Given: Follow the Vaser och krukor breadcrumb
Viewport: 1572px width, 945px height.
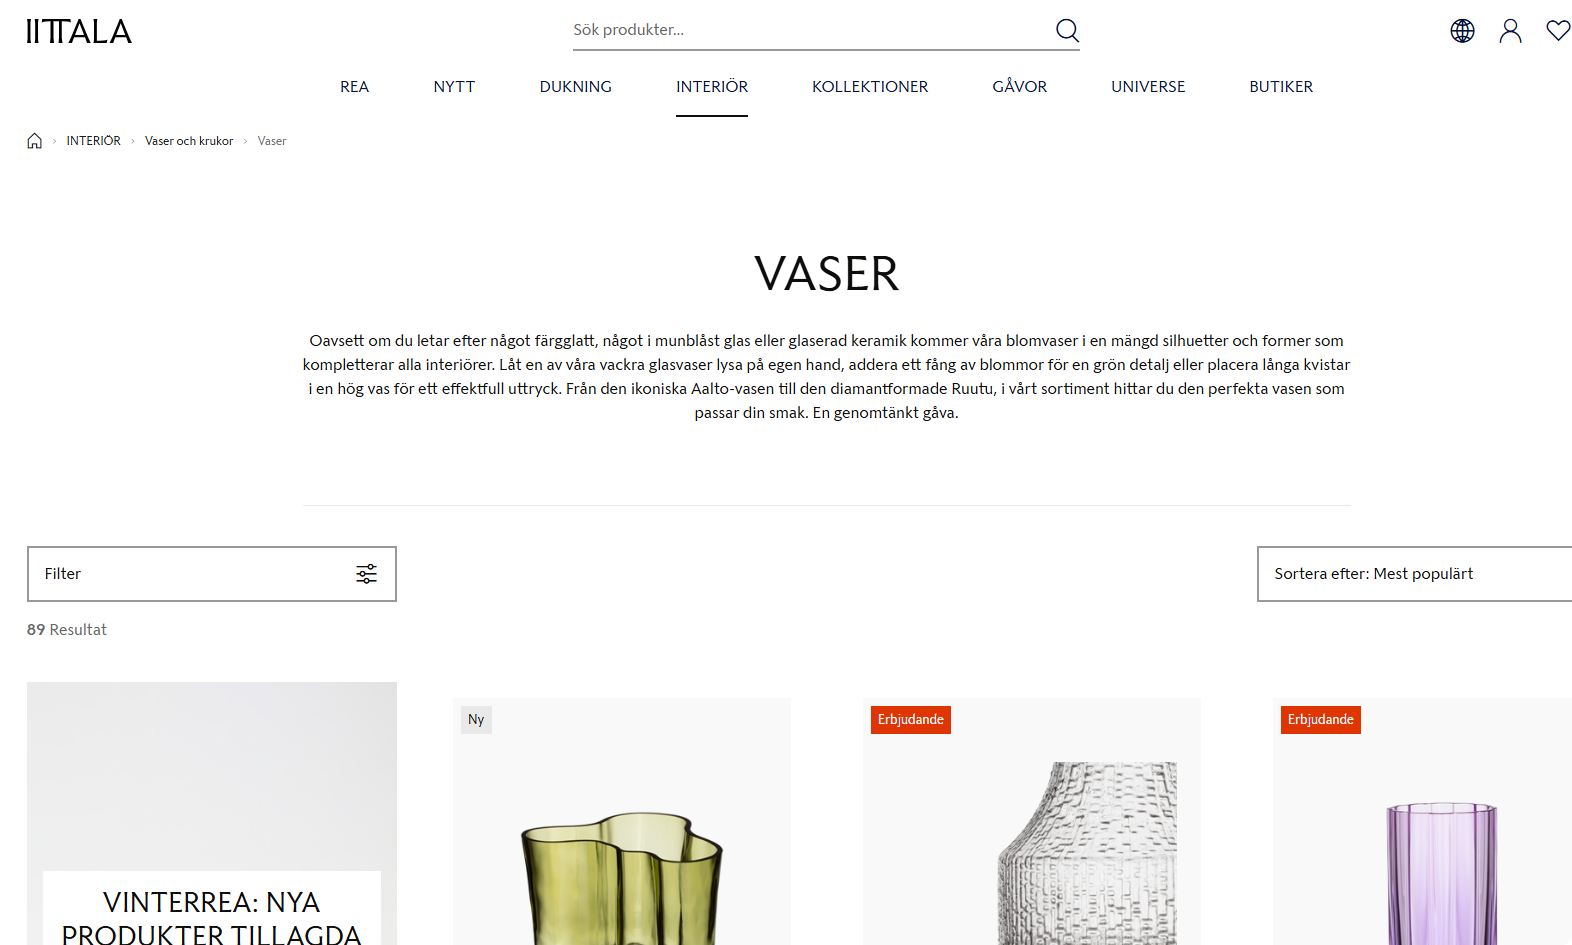Looking at the screenshot, I should tap(189, 141).
